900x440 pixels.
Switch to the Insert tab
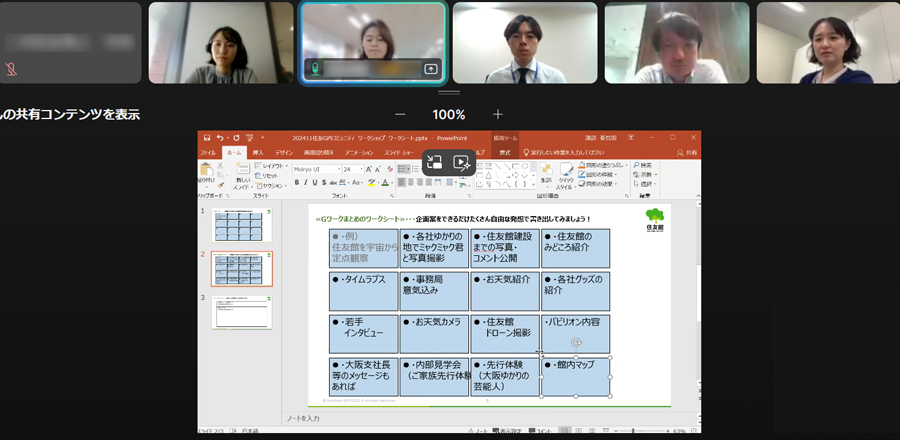click(258, 153)
